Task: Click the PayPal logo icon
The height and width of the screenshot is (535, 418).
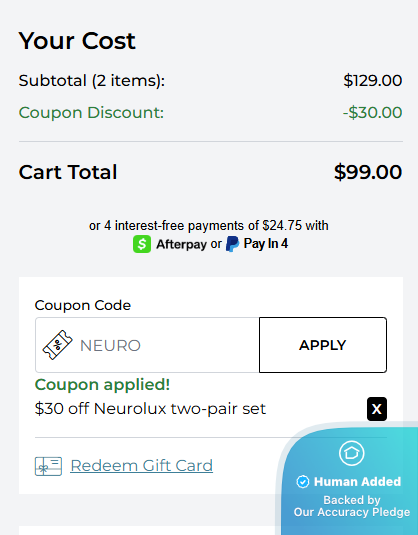Action: (x=233, y=244)
